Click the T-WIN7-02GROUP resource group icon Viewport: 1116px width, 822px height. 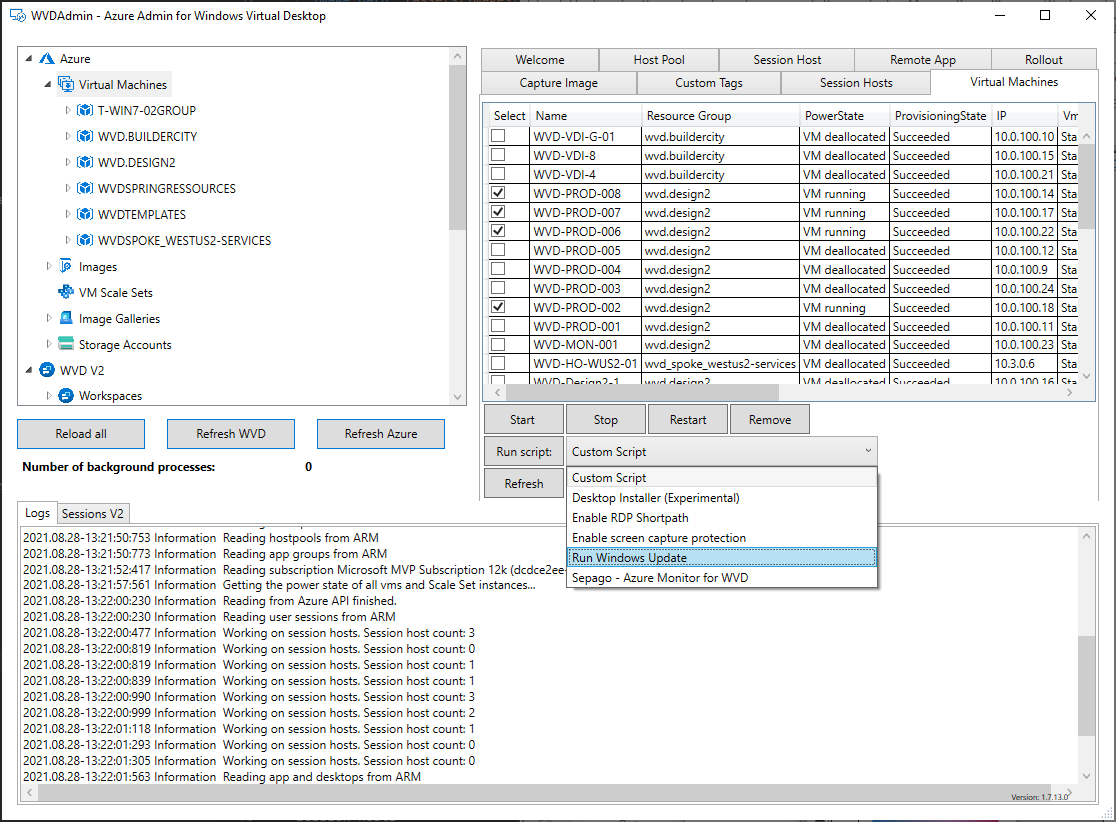click(85, 110)
